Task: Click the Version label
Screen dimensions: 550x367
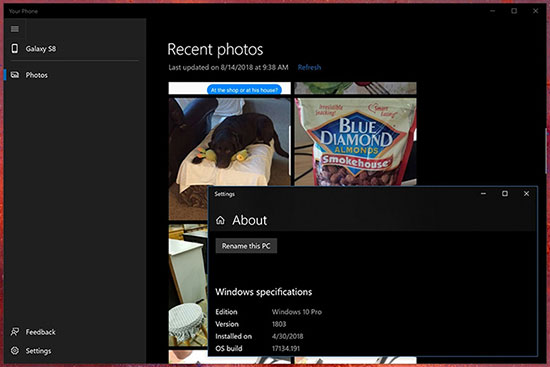Action: click(x=227, y=324)
